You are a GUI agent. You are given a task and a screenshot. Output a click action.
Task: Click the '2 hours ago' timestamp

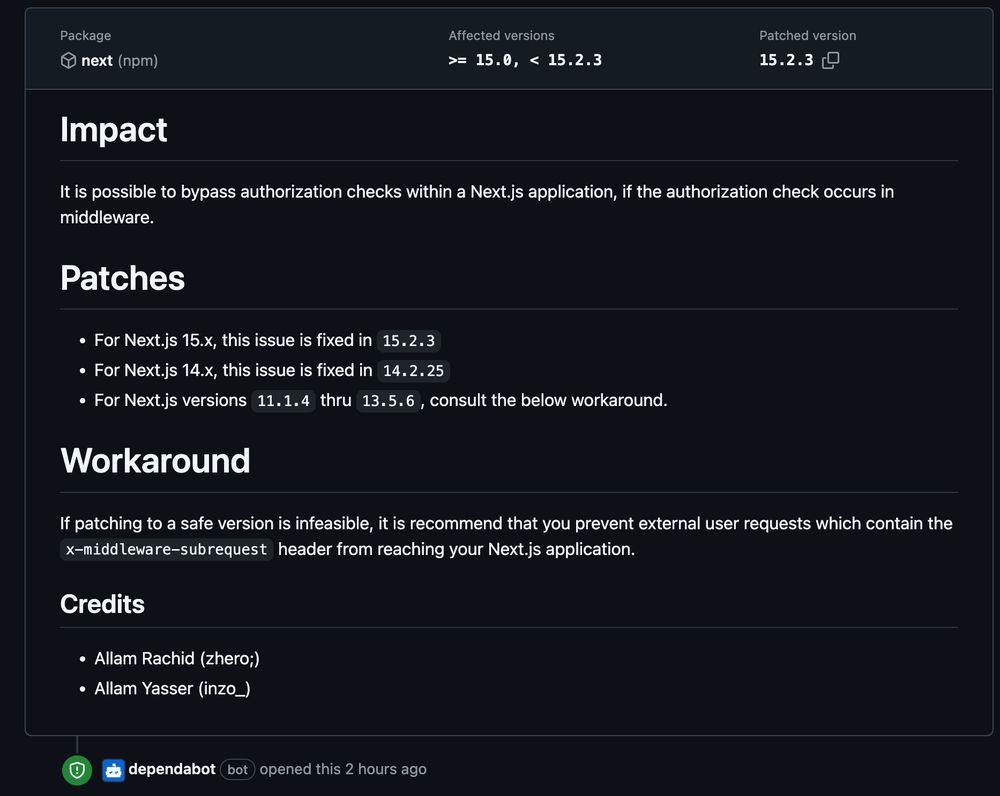(386, 769)
